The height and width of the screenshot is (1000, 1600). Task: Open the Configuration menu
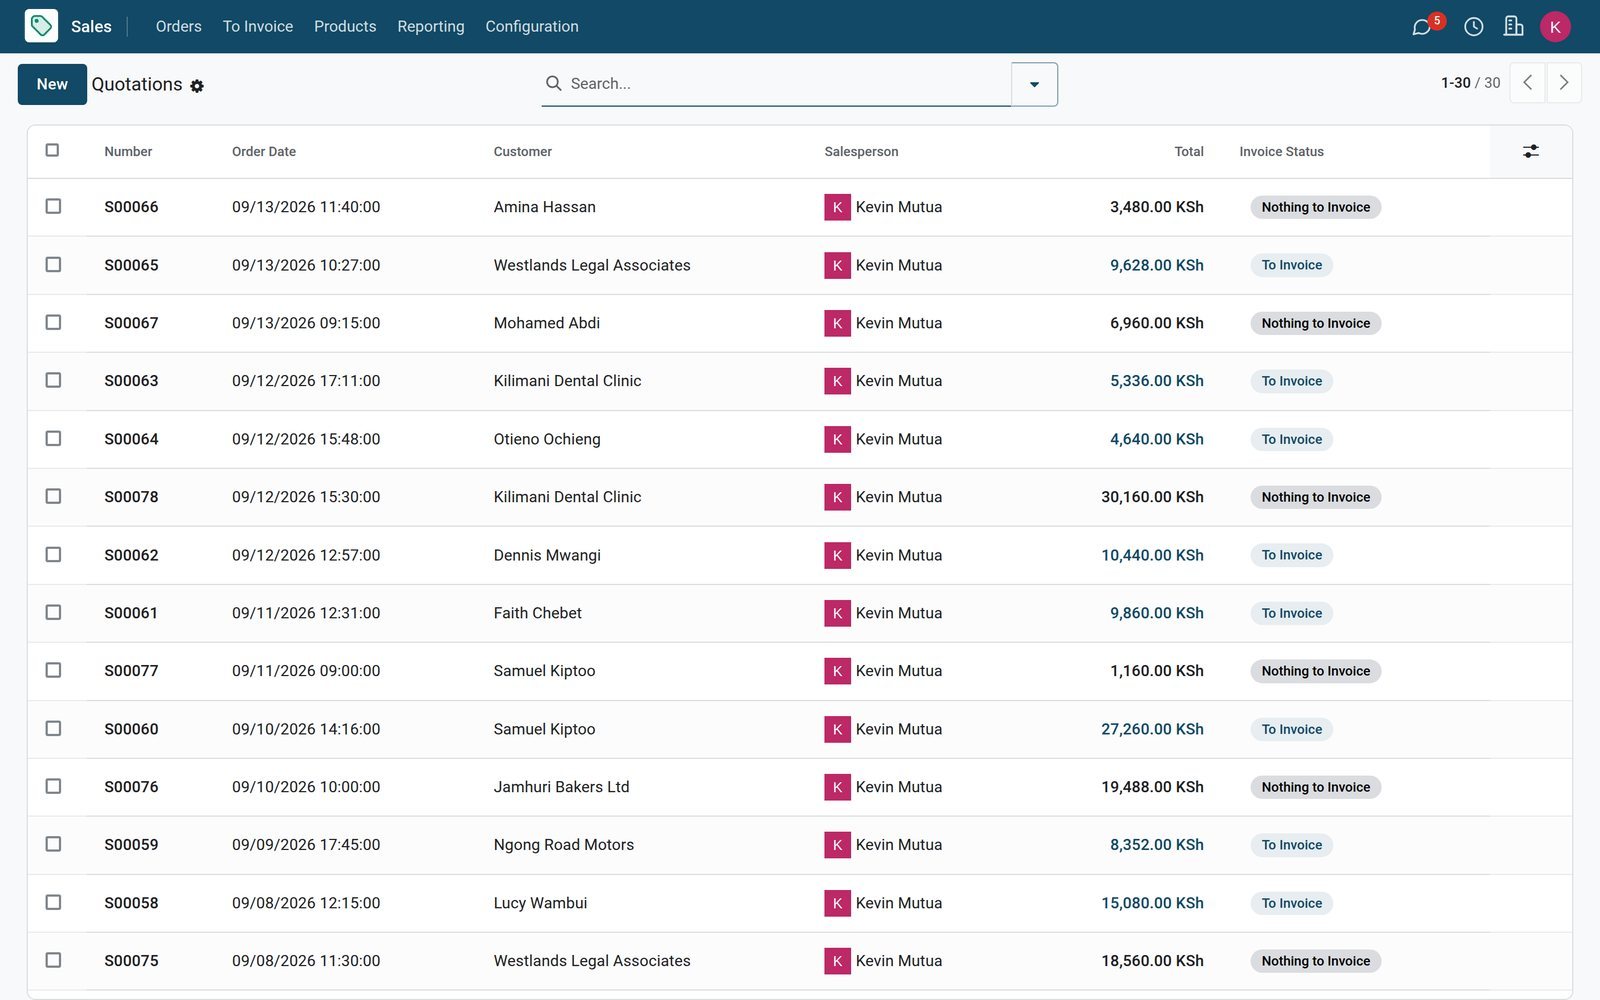(x=532, y=27)
